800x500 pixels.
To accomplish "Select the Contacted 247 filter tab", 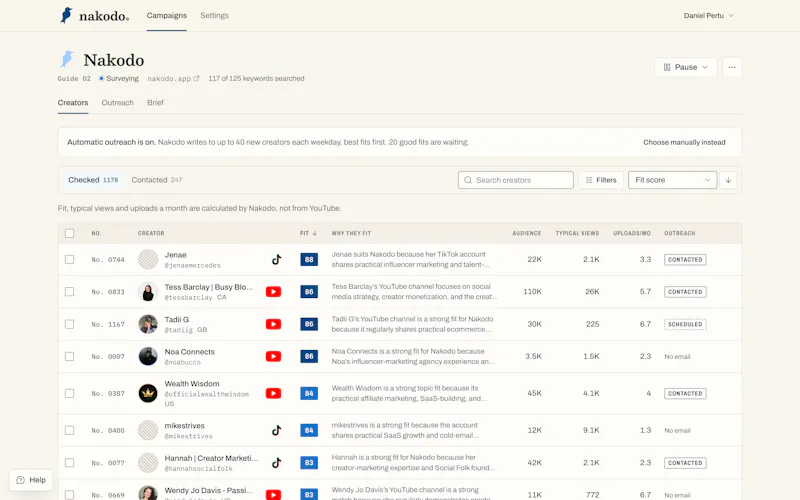I will [x=157, y=180].
